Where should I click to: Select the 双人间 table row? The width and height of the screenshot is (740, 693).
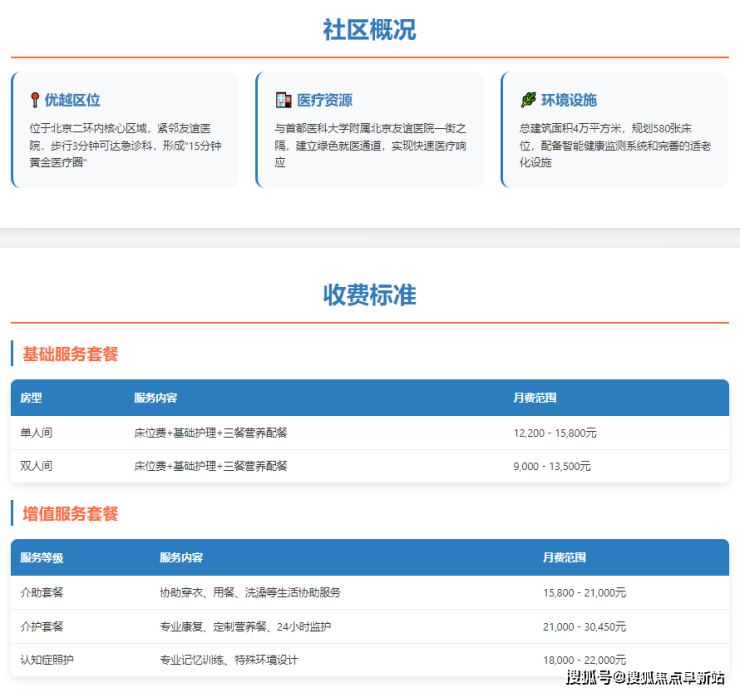coord(369,466)
